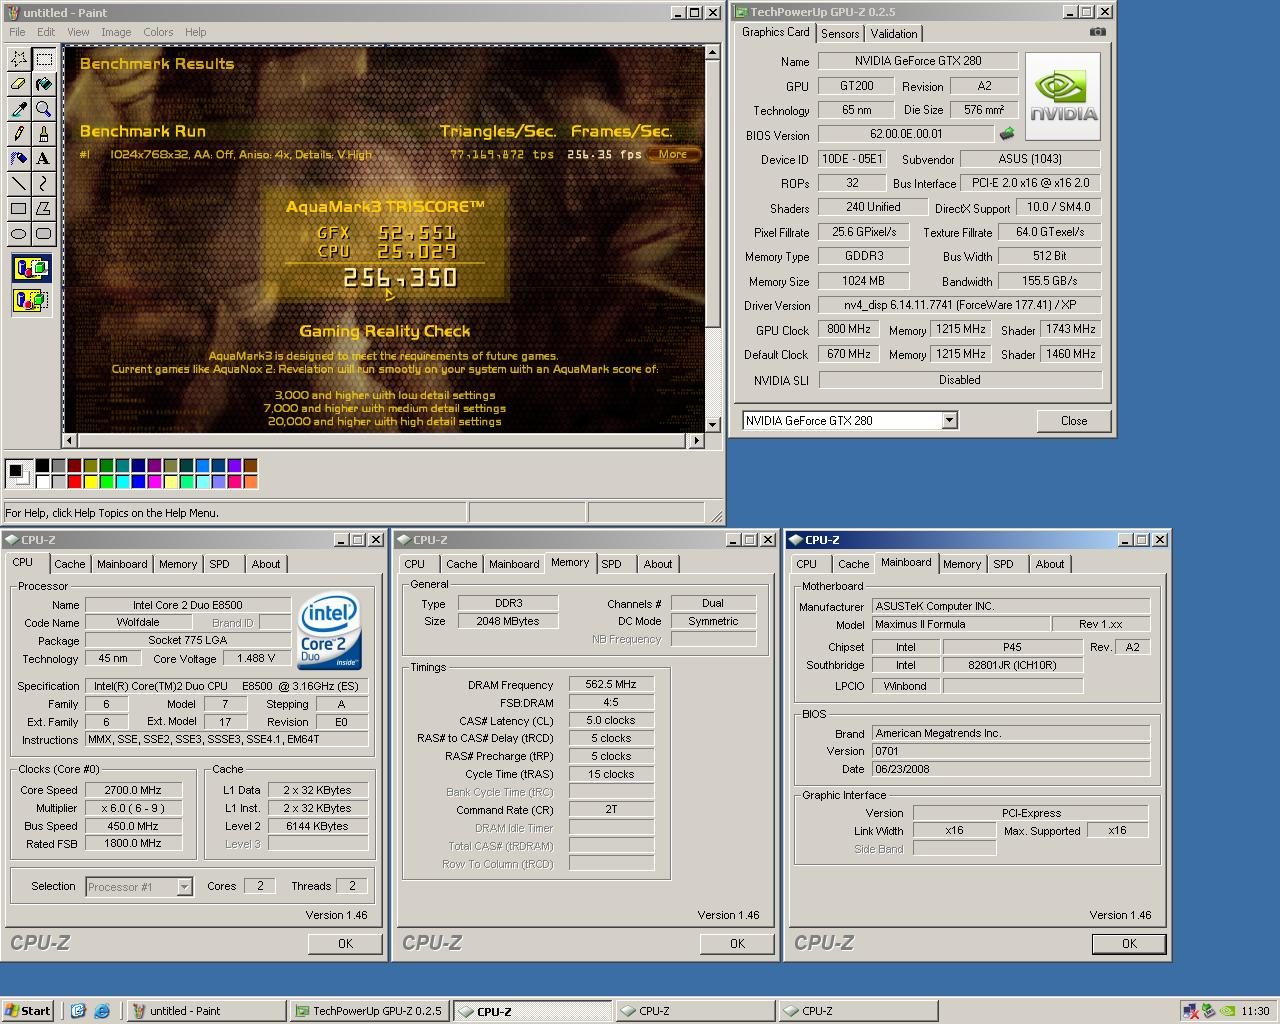Activate the Magnifier tool in Paint

[44, 109]
